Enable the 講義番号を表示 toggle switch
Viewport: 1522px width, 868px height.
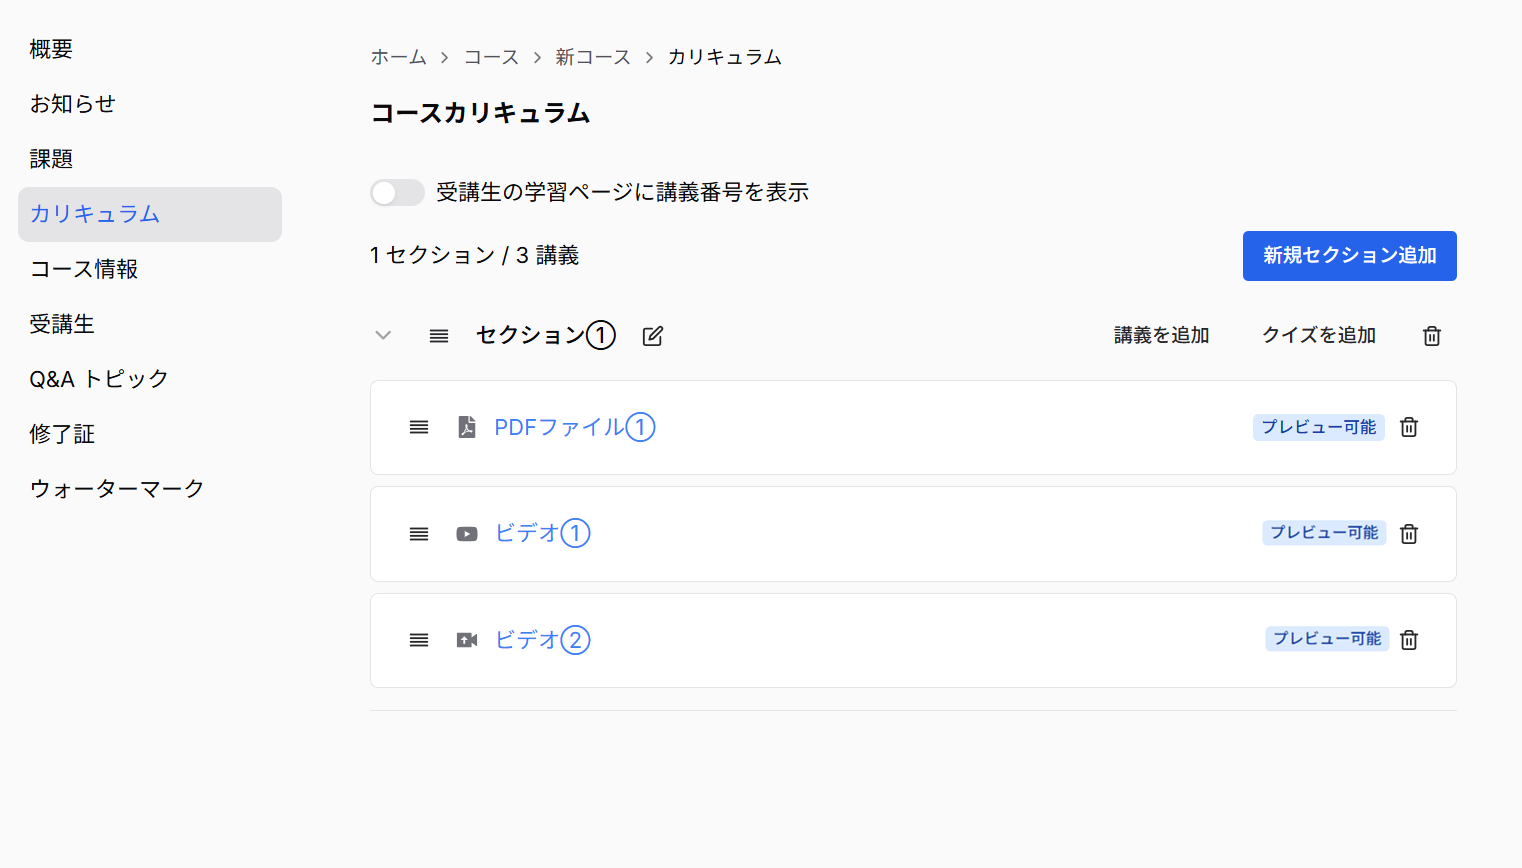tap(397, 192)
